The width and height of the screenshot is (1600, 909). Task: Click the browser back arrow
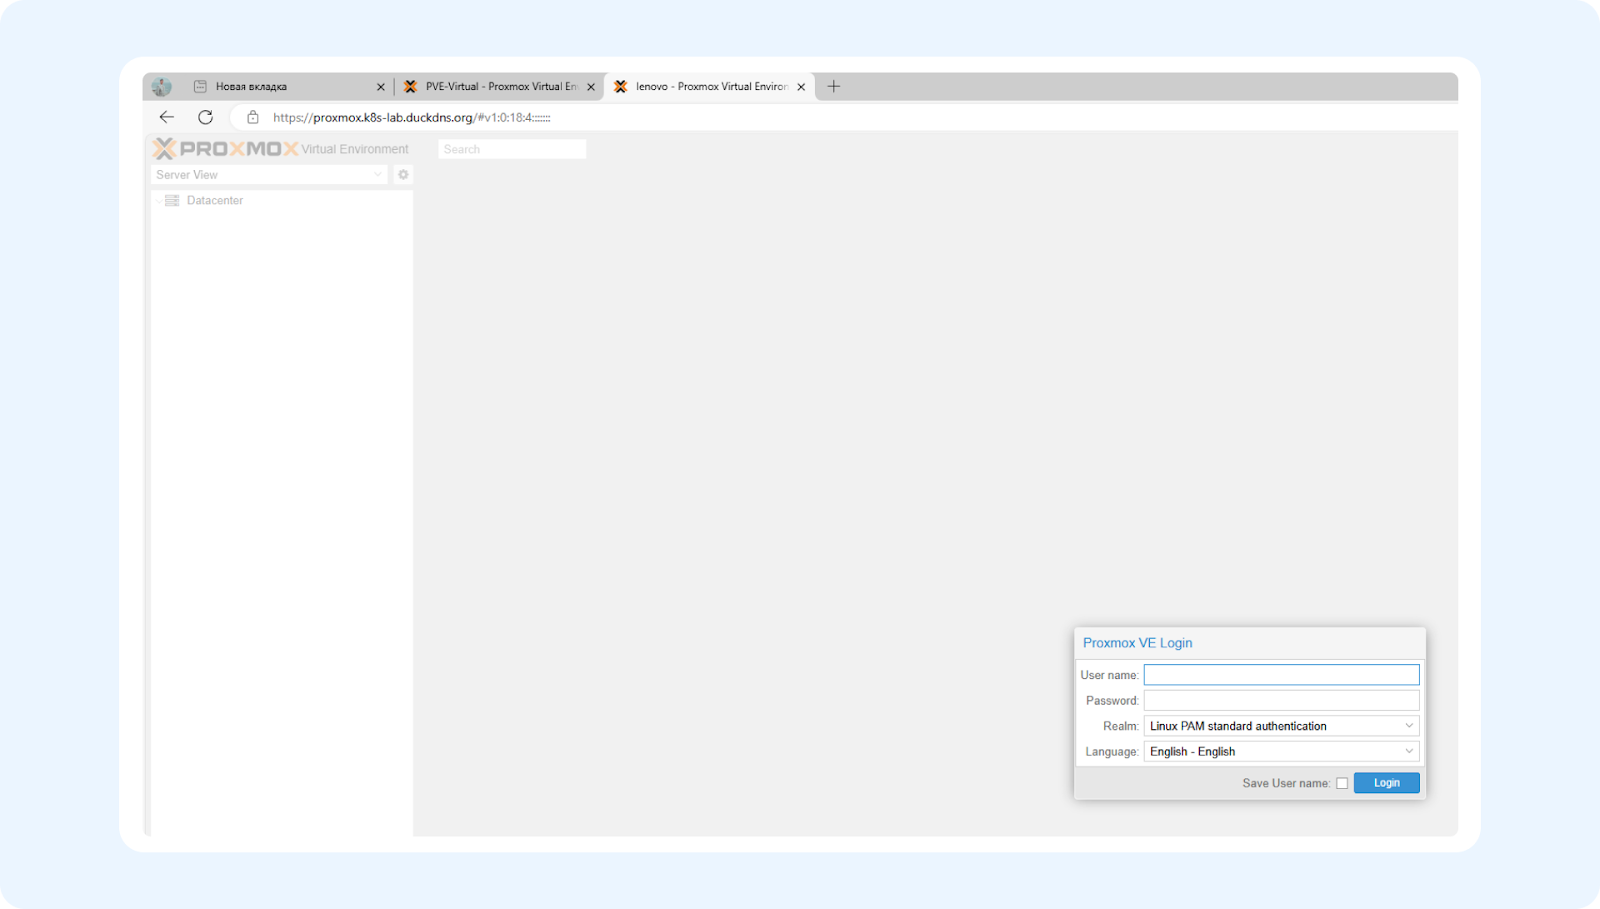167,117
